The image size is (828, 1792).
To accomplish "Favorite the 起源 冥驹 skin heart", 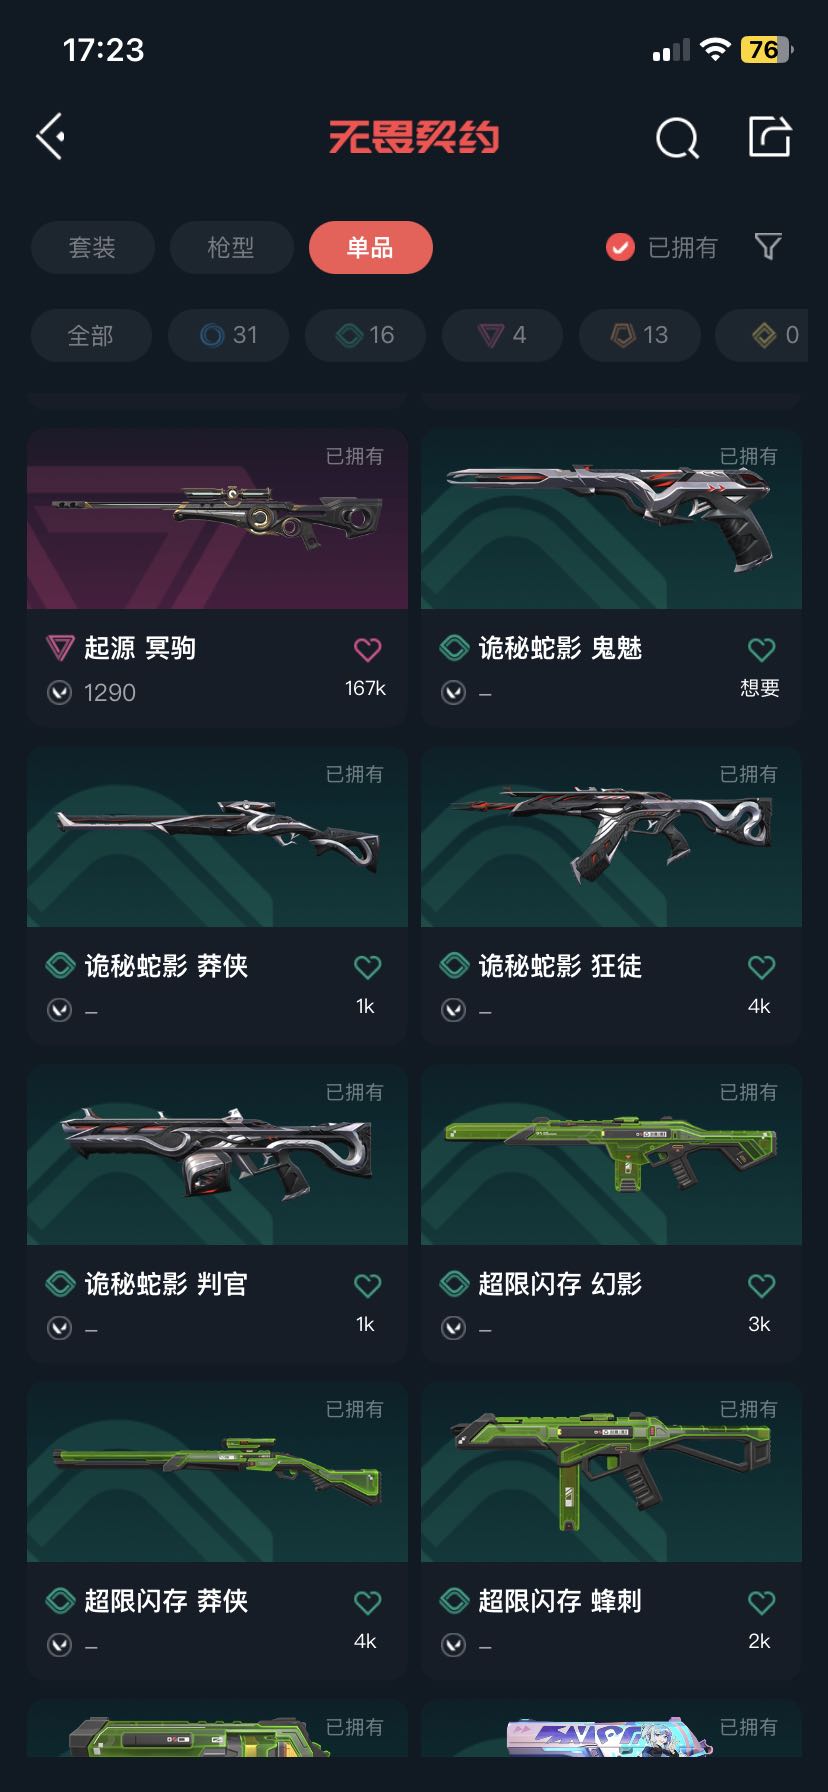I will click(367, 649).
